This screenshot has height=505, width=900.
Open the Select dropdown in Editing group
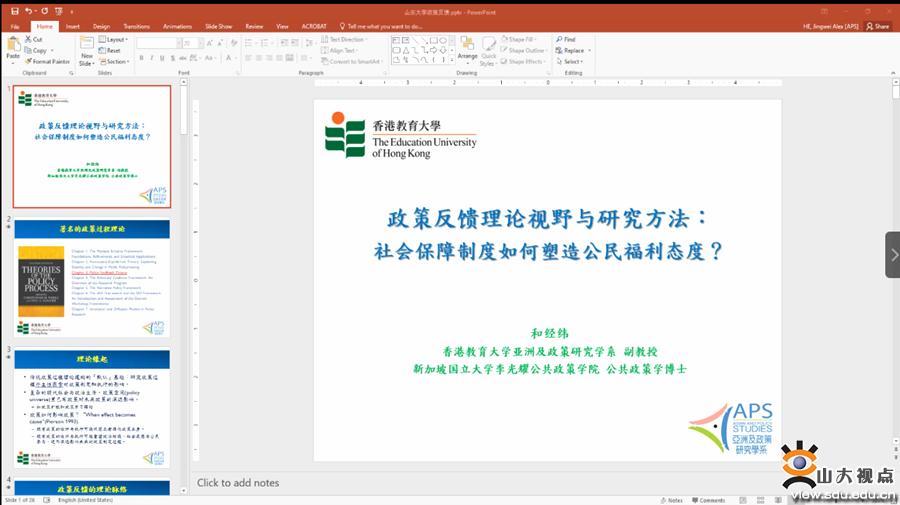[x=569, y=61]
